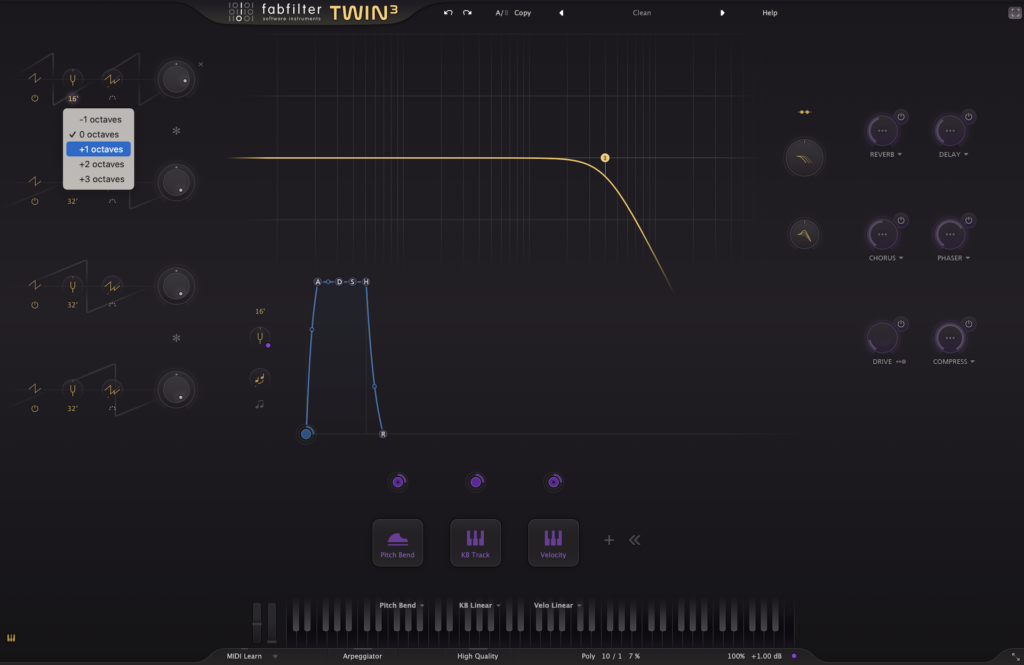Add a new modulation source with plus
Viewport: 1024px width, 665px height.
[x=608, y=540]
